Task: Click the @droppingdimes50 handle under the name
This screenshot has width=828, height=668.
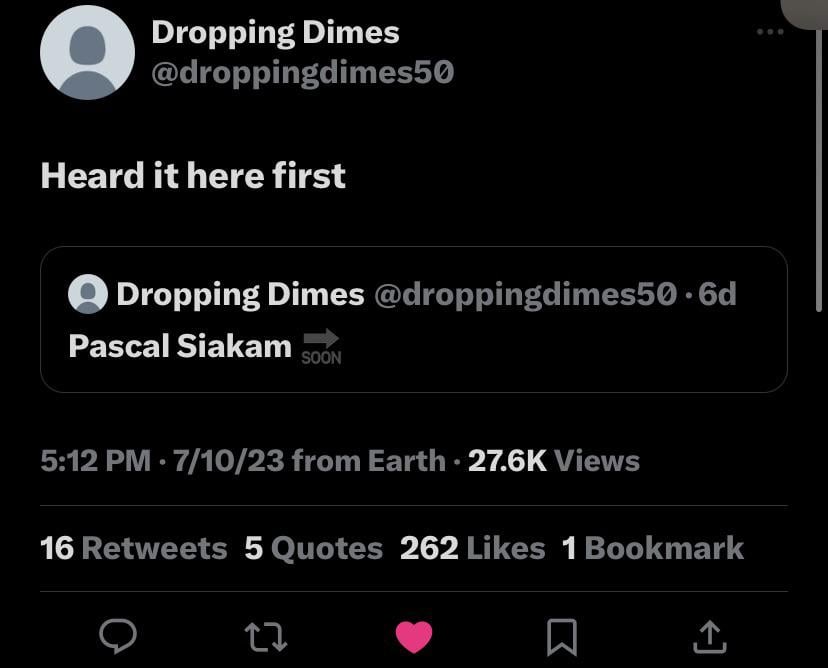Action: (302, 72)
